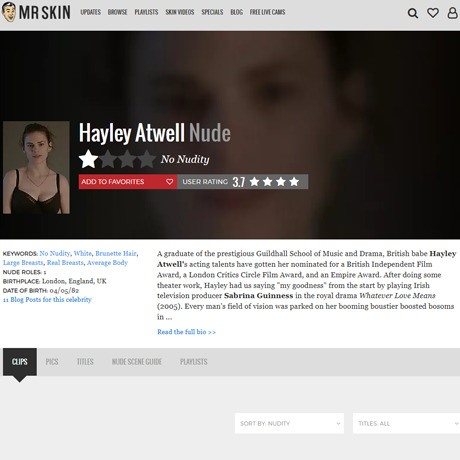Click the Brunette Hair keyword link
This screenshot has height=460, width=460.
click(116, 253)
